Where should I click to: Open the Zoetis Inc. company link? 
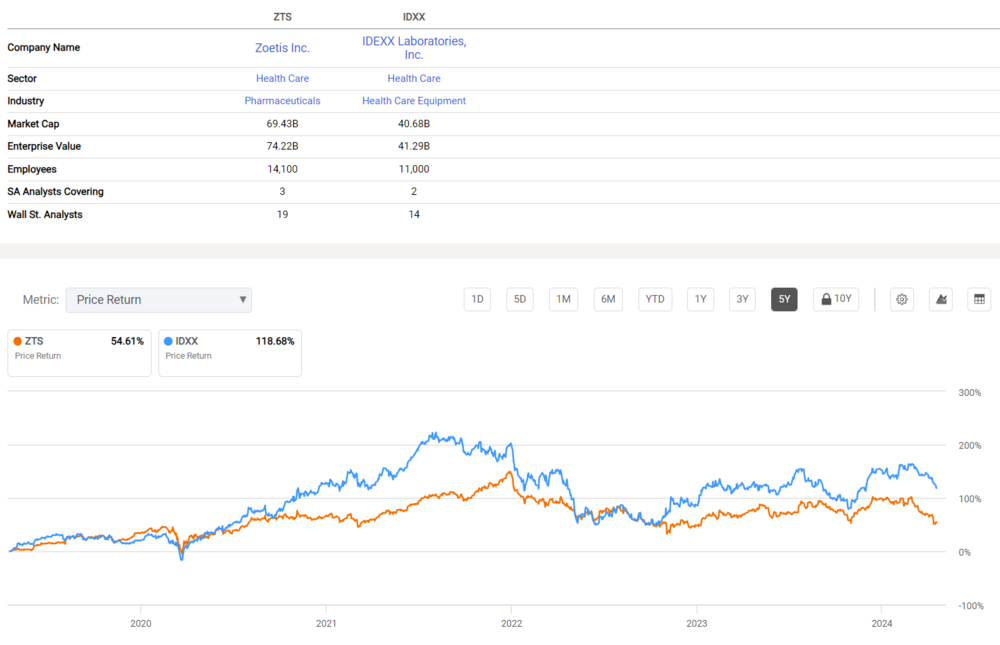282,47
